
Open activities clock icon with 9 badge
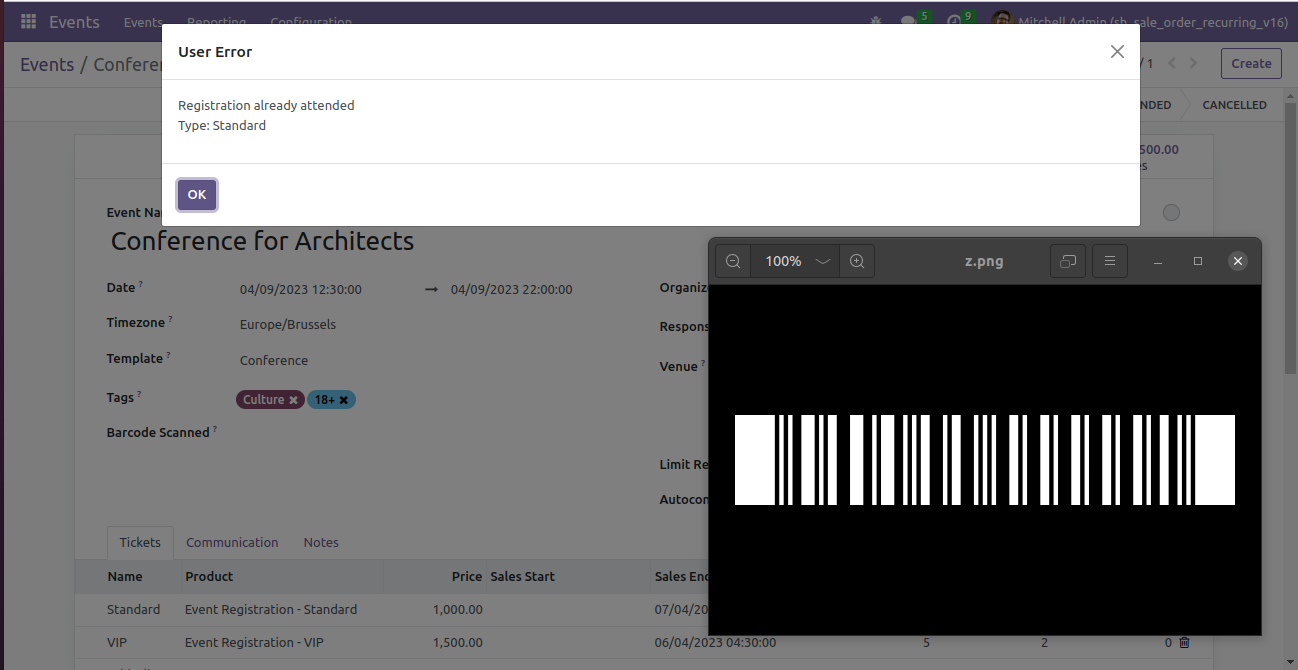[x=958, y=20]
